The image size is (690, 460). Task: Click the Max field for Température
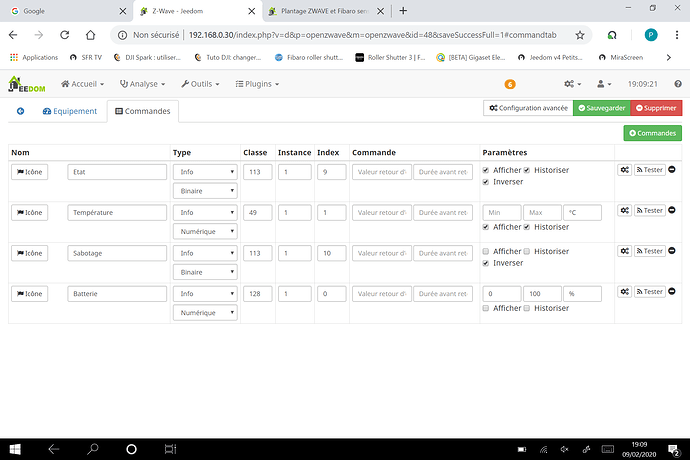click(x=541, y=212)
